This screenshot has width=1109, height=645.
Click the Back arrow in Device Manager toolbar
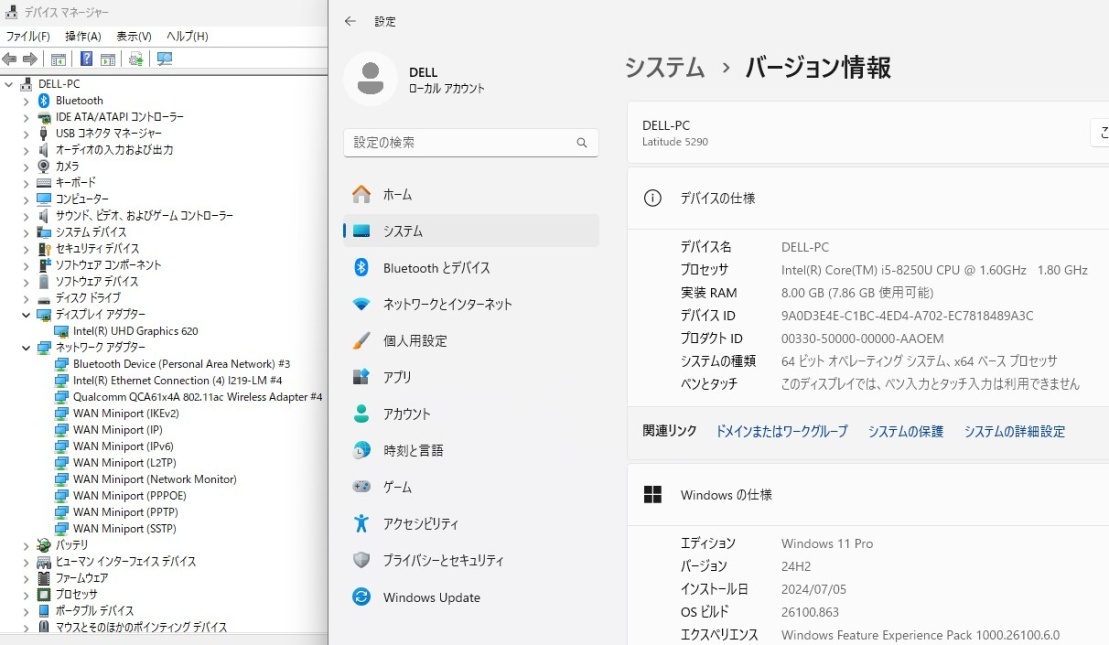coord(9,58)
